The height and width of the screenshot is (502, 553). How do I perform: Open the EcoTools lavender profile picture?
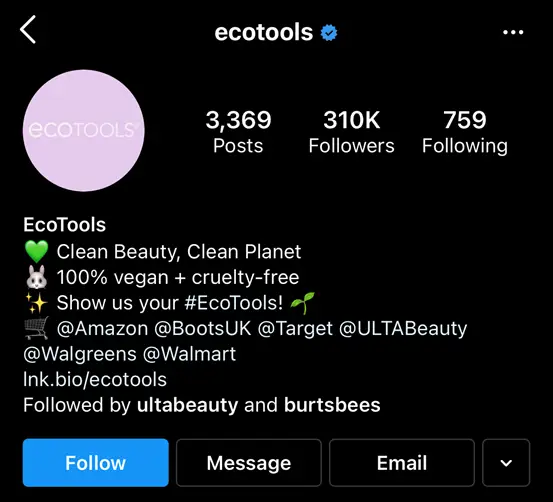point(84,131)
